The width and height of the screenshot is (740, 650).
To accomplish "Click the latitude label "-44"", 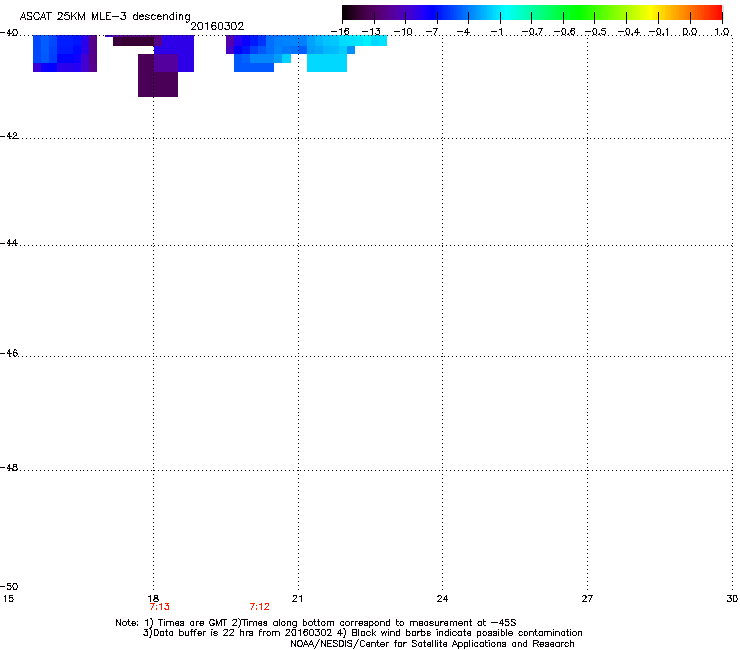I will [x=9, y=243].
